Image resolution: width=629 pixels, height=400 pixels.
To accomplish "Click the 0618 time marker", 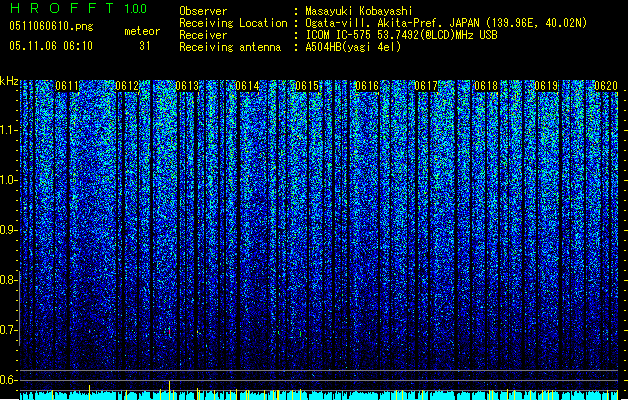I will point(486,86).
